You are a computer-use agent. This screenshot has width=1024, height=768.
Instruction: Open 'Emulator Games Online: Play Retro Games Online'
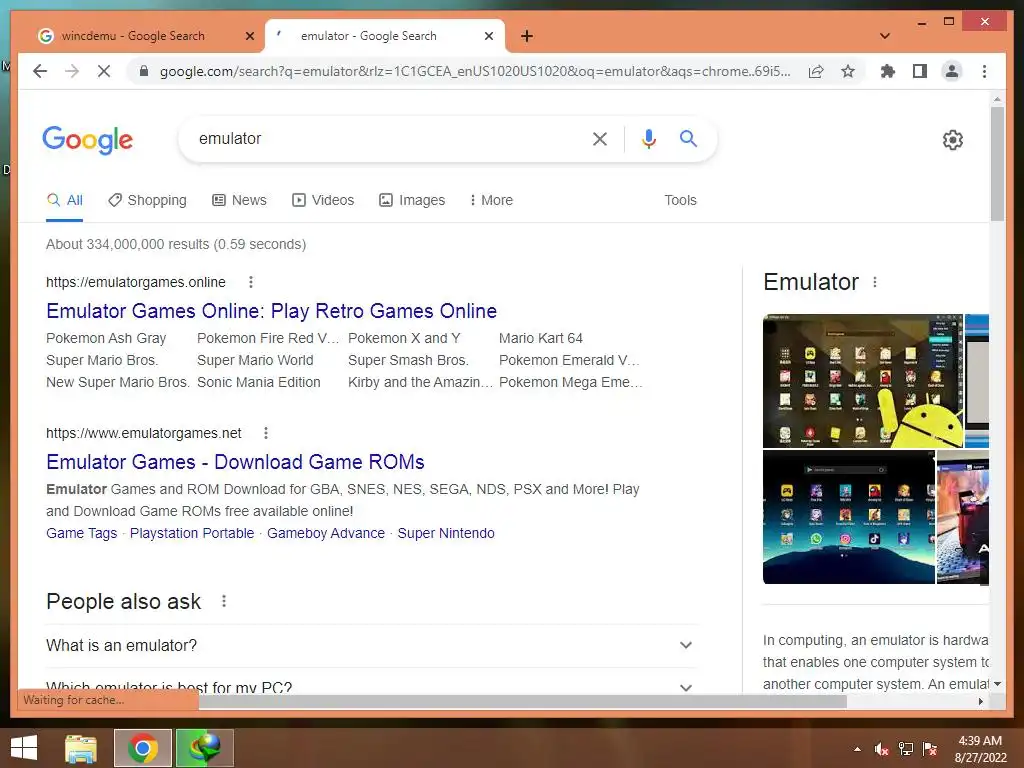click(272, 311)
